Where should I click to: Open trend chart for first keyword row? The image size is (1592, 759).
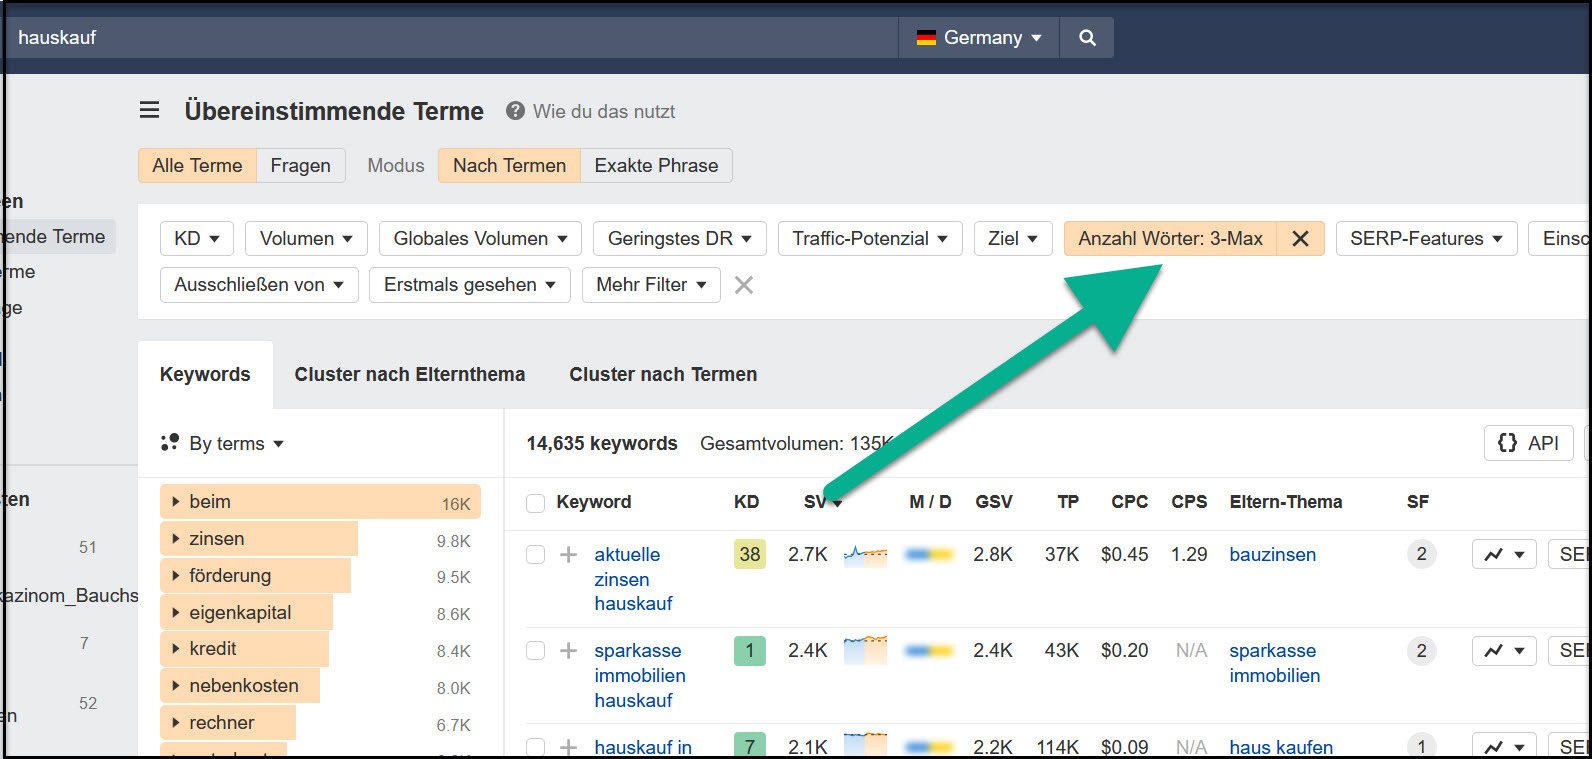point(1503,554)
